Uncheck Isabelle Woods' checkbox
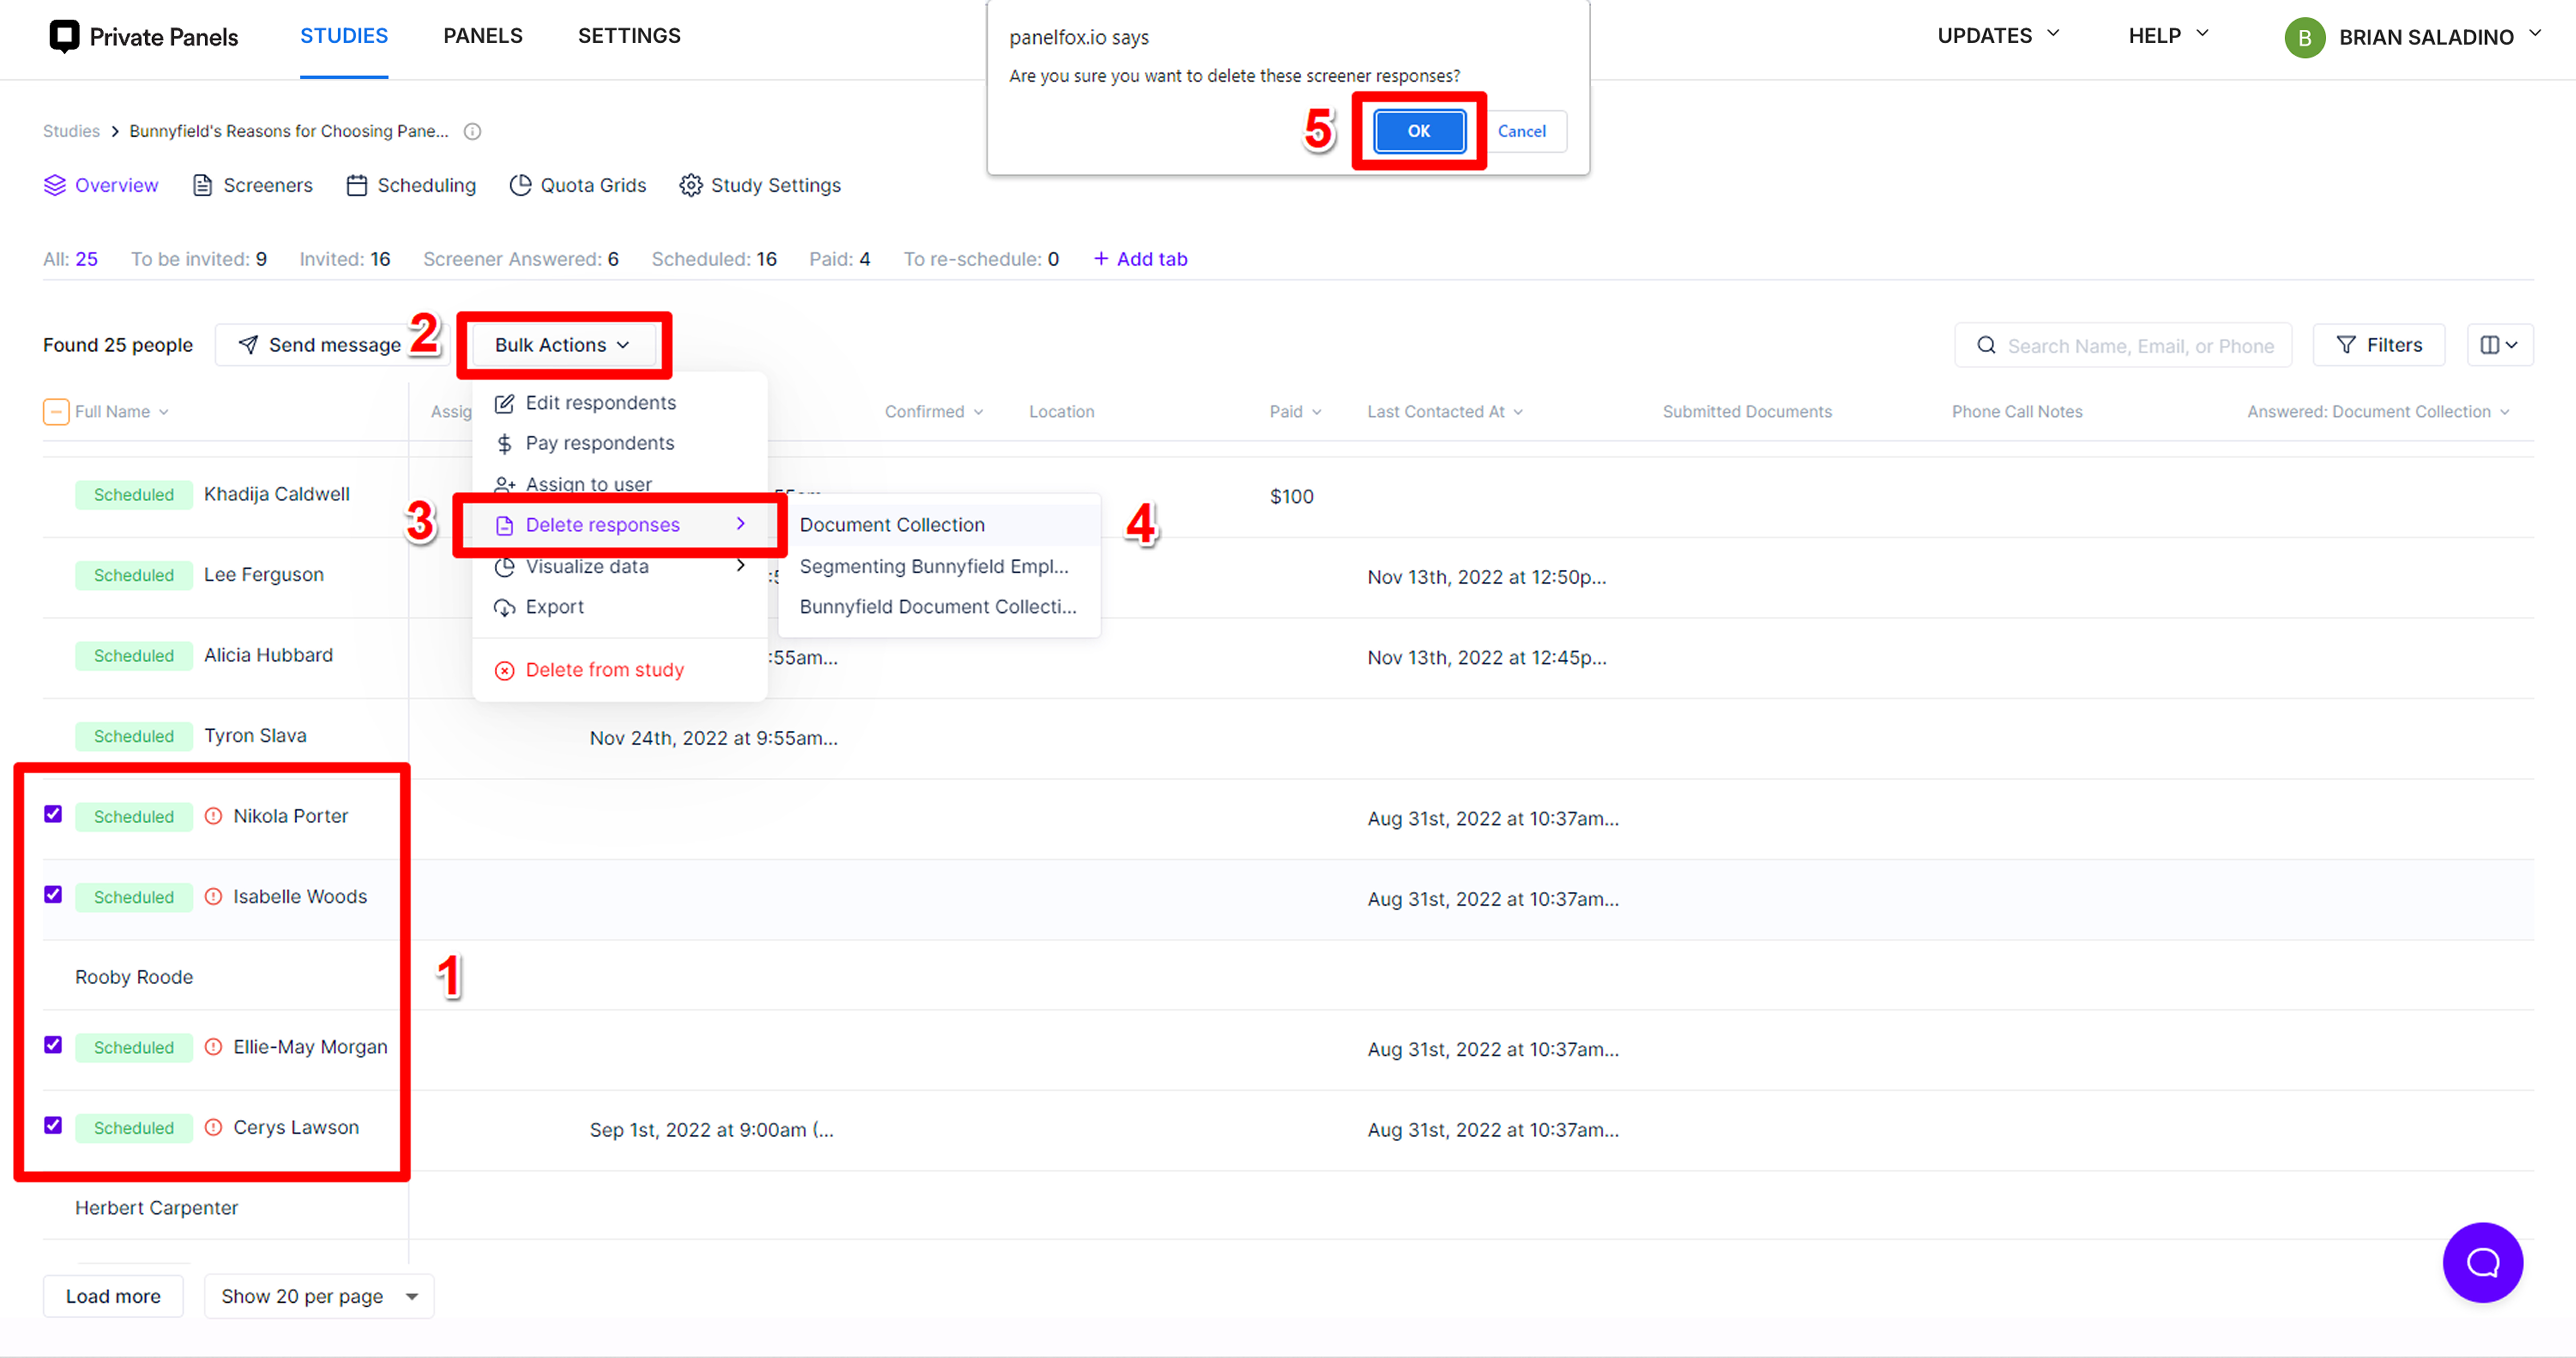The width and height of the screenshot is (2576, 1358). [53, 895]
